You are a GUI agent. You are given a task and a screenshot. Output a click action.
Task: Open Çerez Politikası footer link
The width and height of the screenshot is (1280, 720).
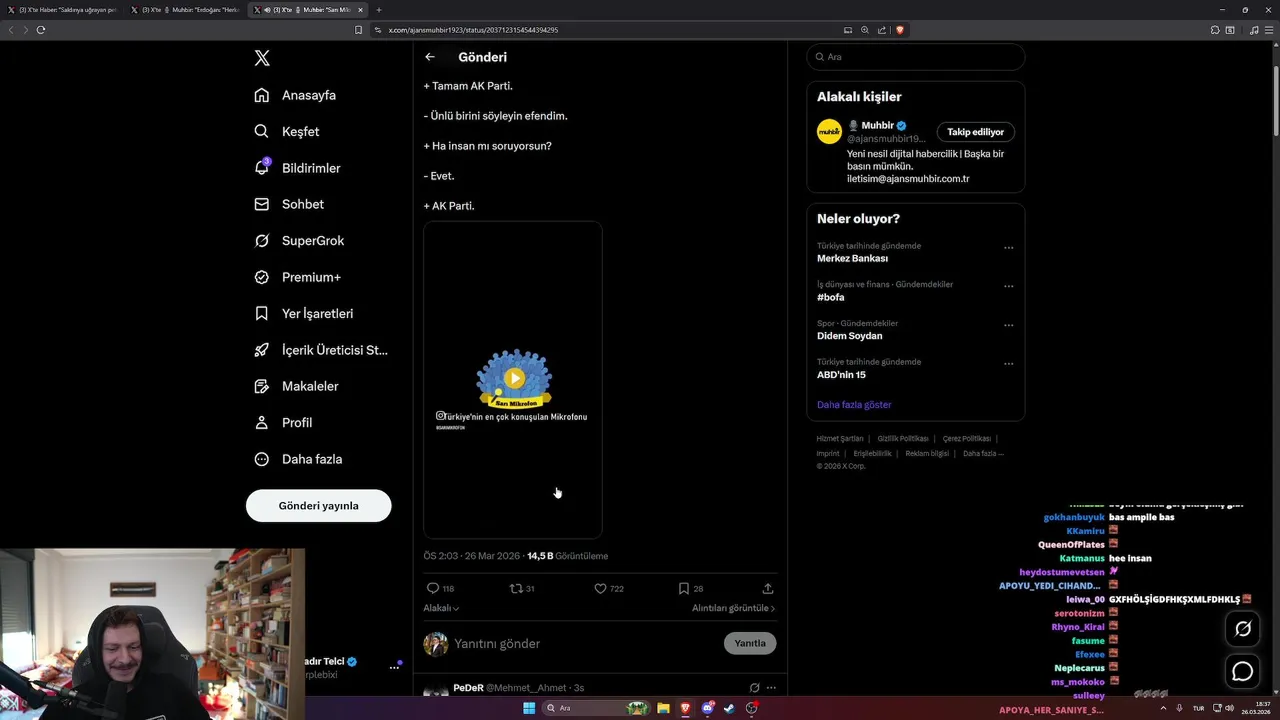click(x=967, y=439)
